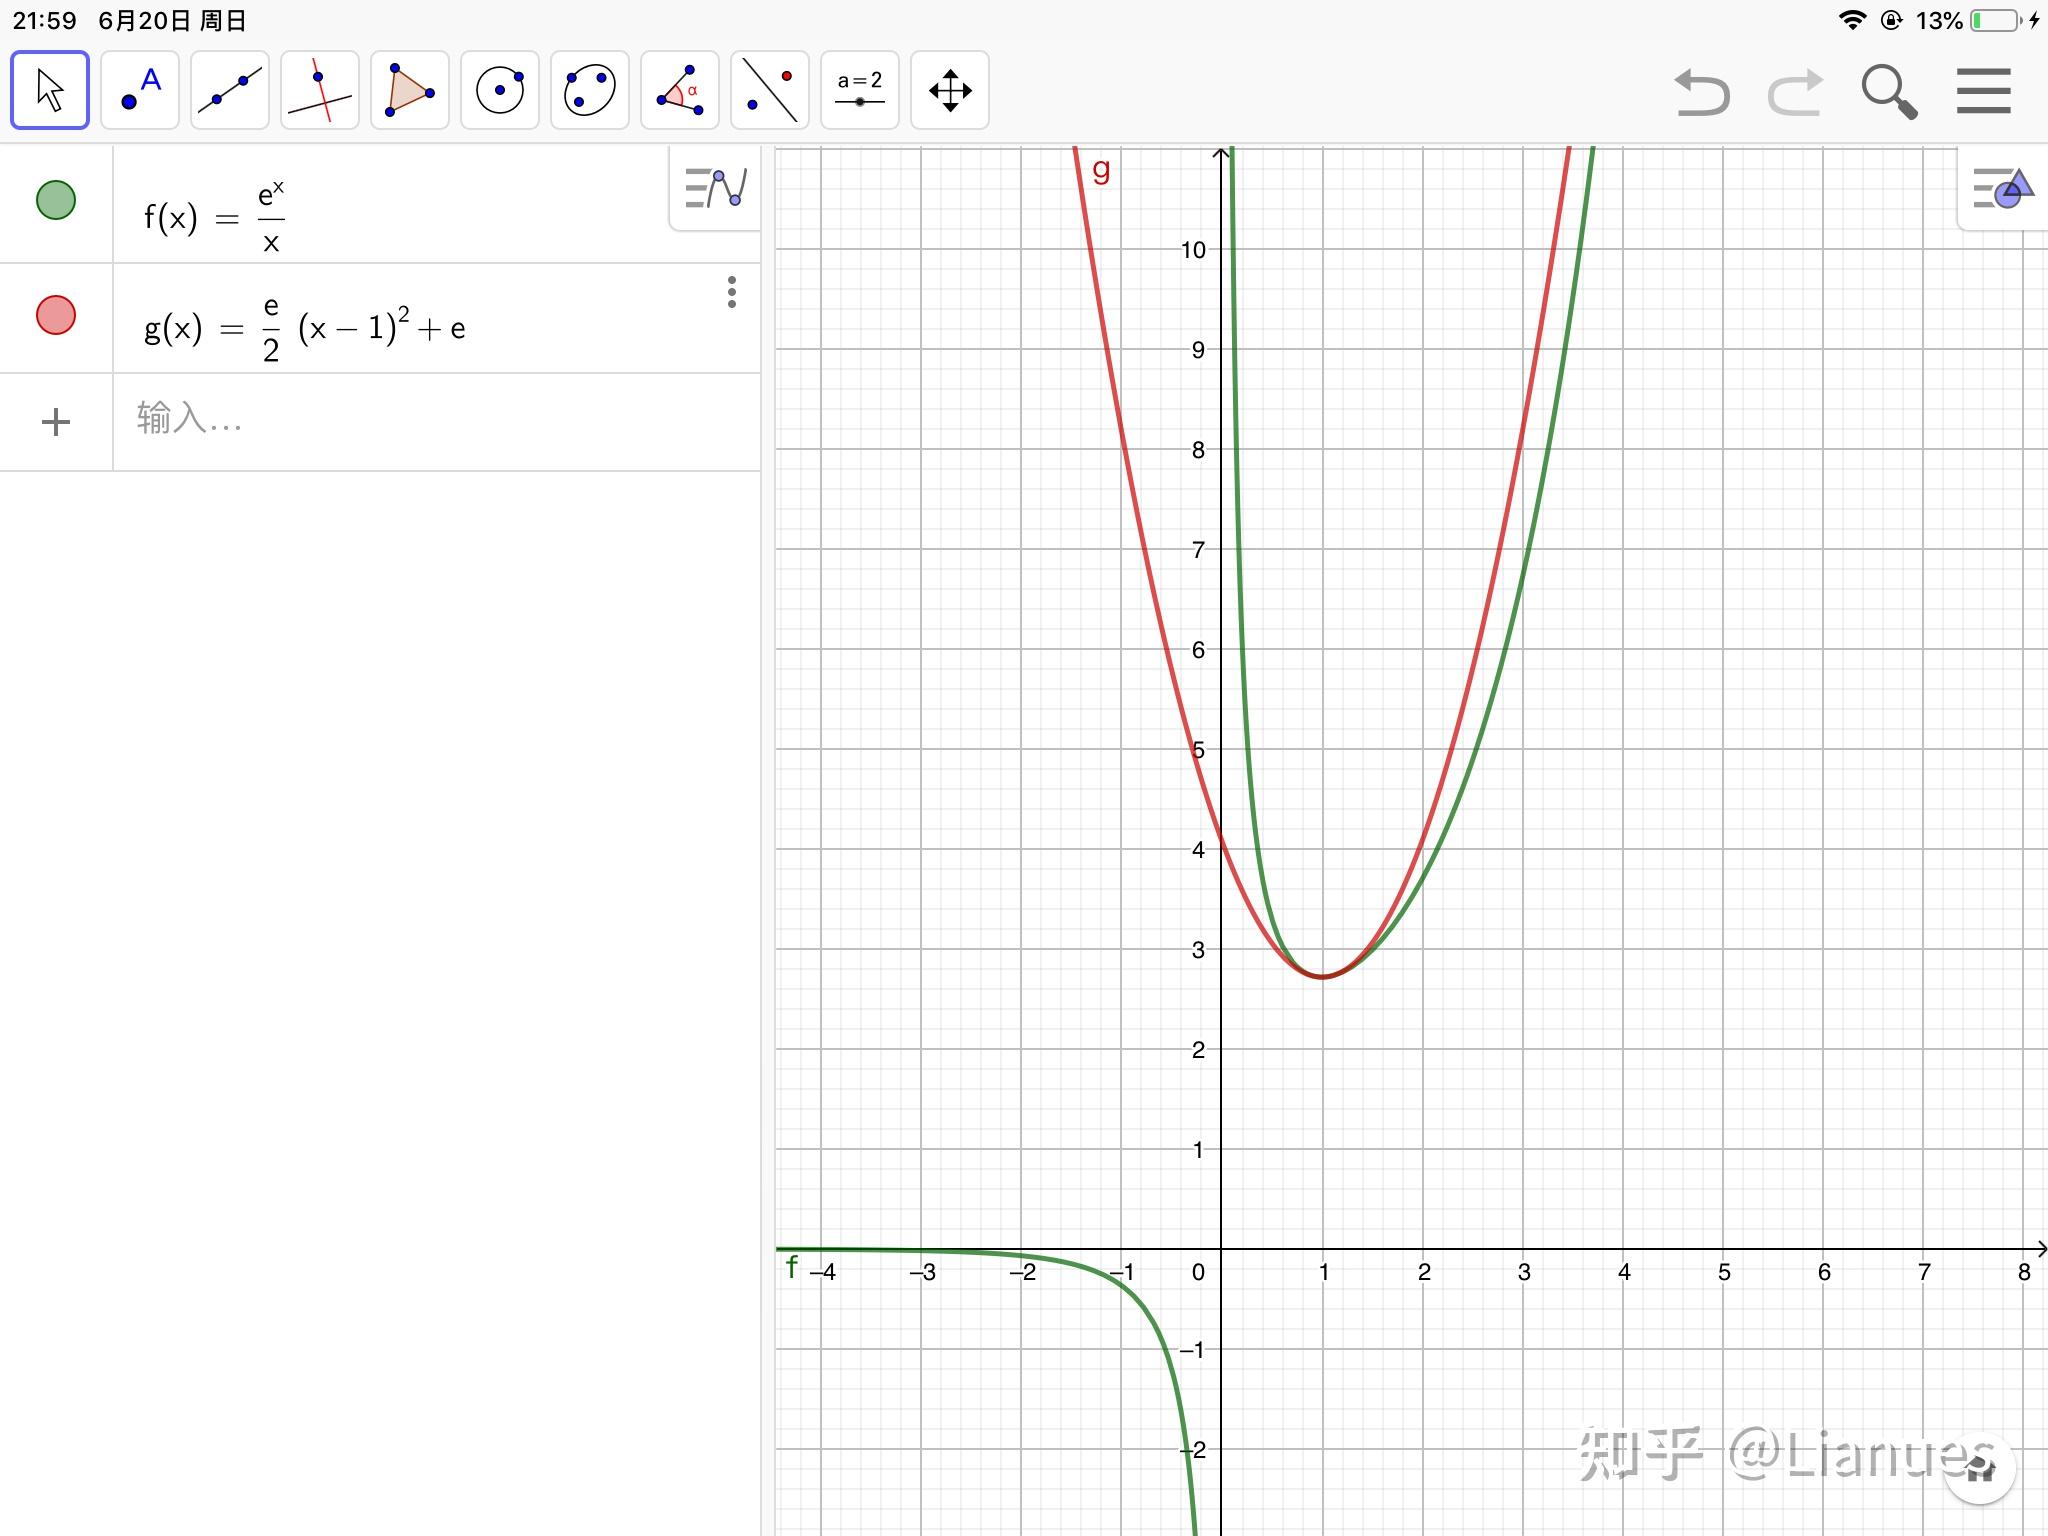Select the Perpendicular Line tool
Viewport: 2048px width, 1536px height.
click(x=320, y=90)
